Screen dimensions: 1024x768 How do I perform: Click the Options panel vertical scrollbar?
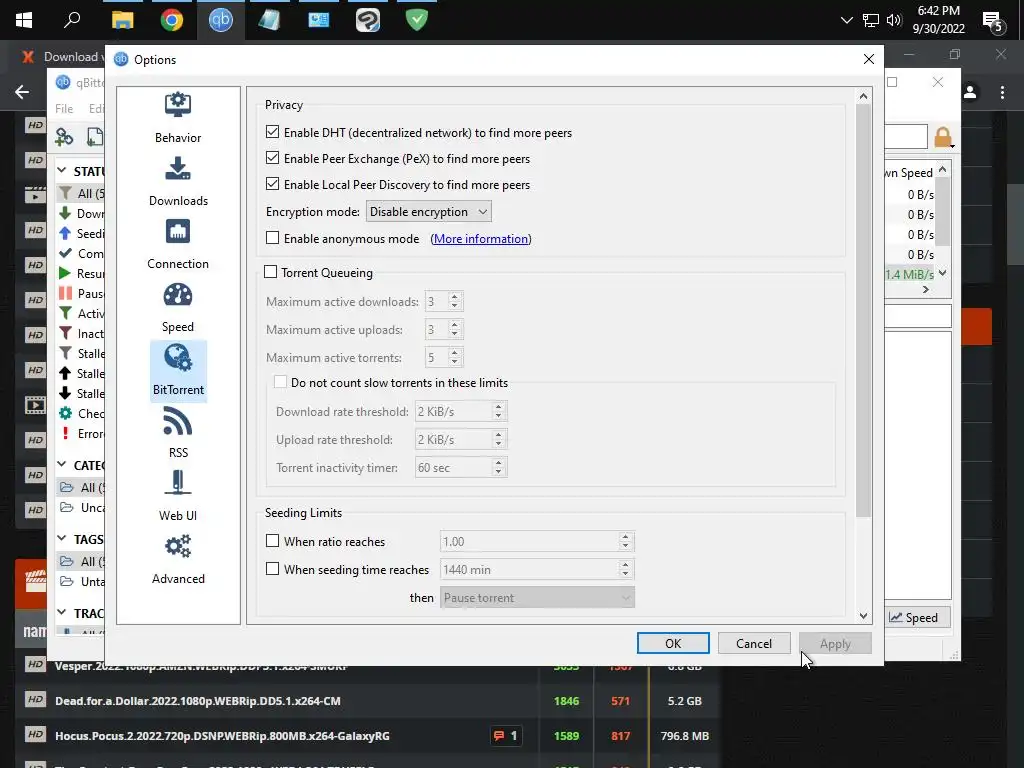[863, 310]
